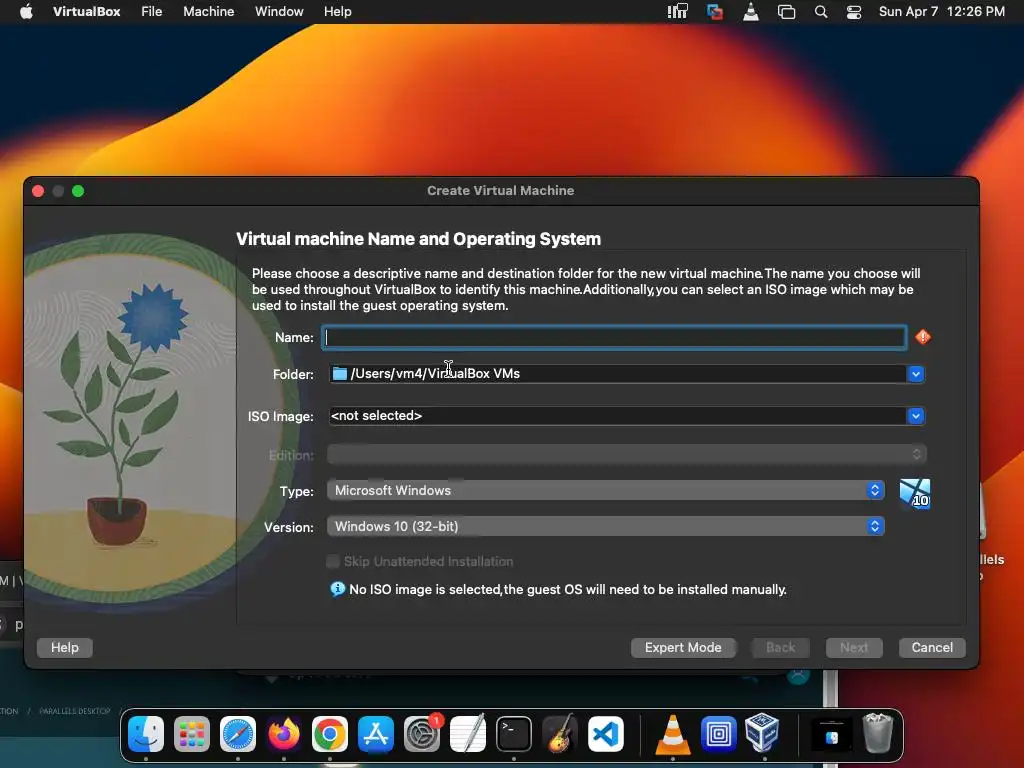Click the Next button
Screen dimensions: 1024x768
pyautogui.click(x=854, y=647)
